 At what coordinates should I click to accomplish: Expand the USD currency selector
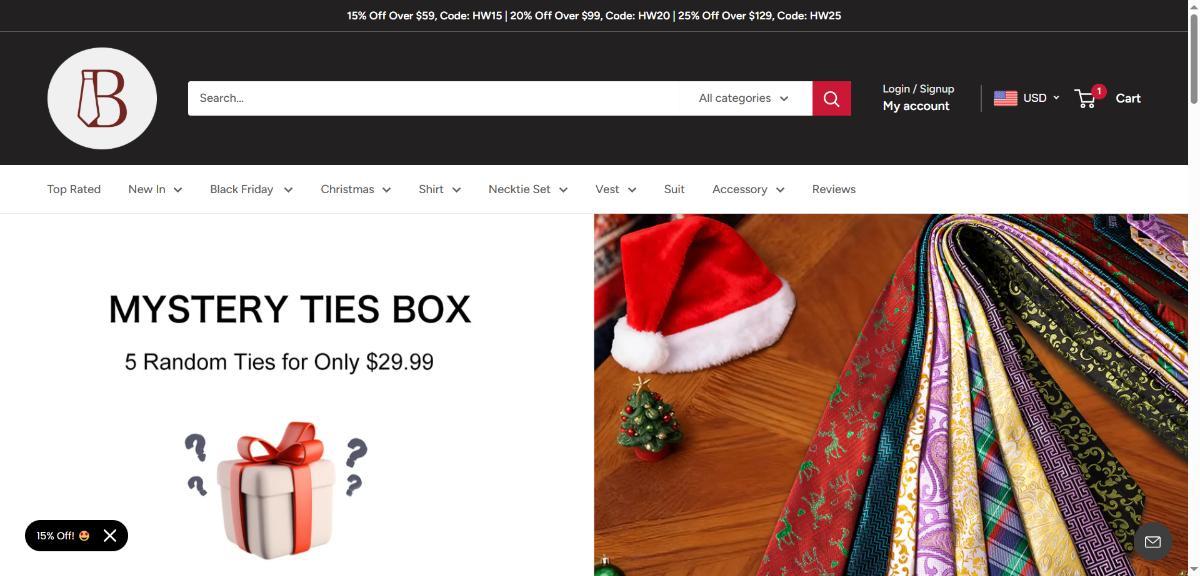click(x=1041, y=98)
